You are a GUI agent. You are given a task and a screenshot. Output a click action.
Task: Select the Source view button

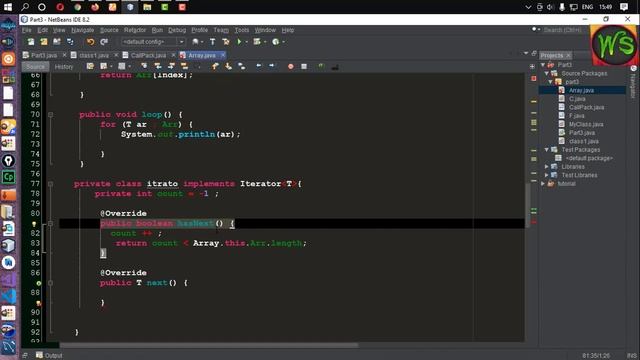(35, 67)
